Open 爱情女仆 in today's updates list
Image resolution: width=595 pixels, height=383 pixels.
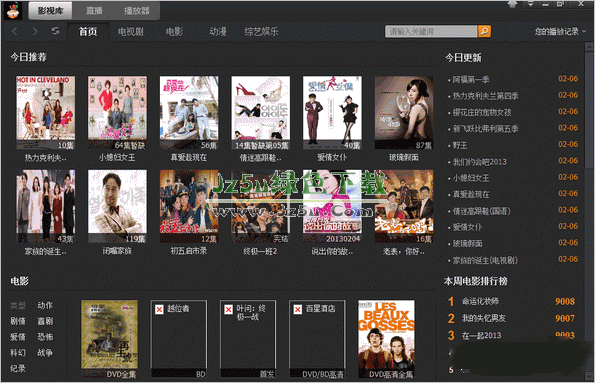click(467, 227)
